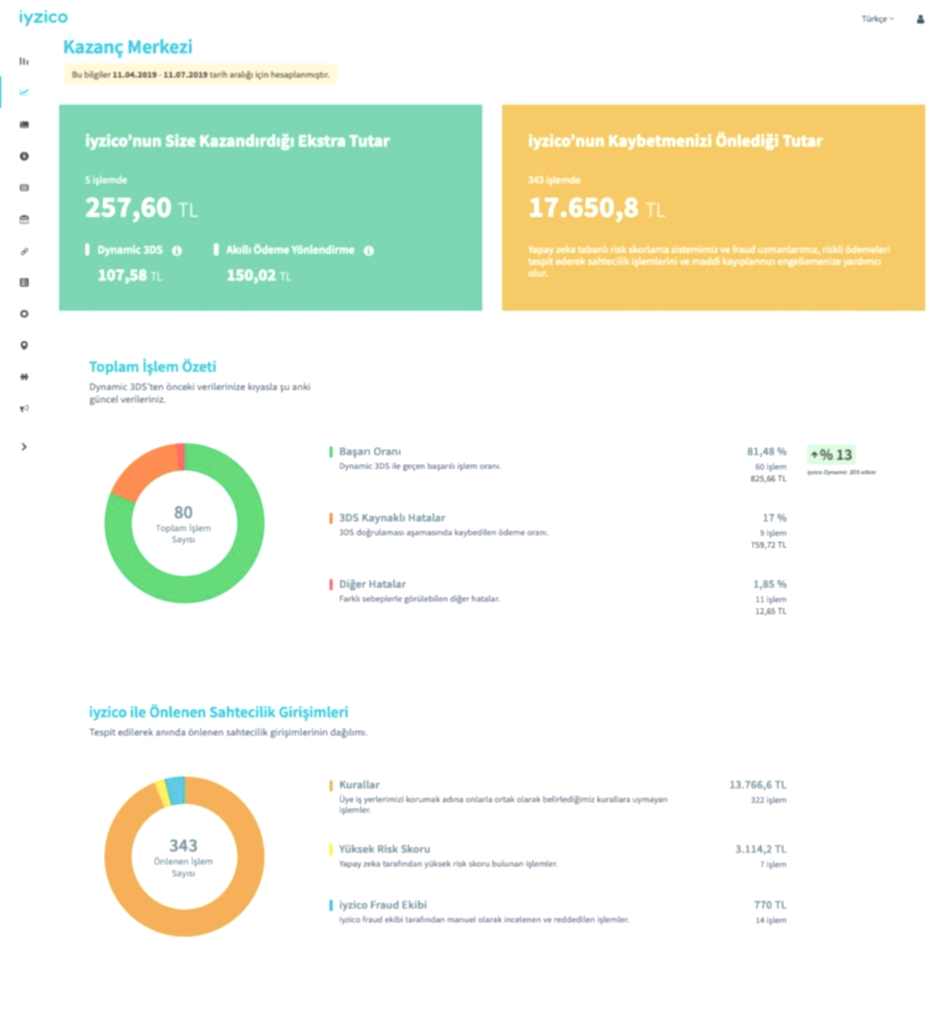945x1024 pixels.
Task: Click the 107,58 TL Dynamic 3DS value
Action: click(x=129, y=276)
